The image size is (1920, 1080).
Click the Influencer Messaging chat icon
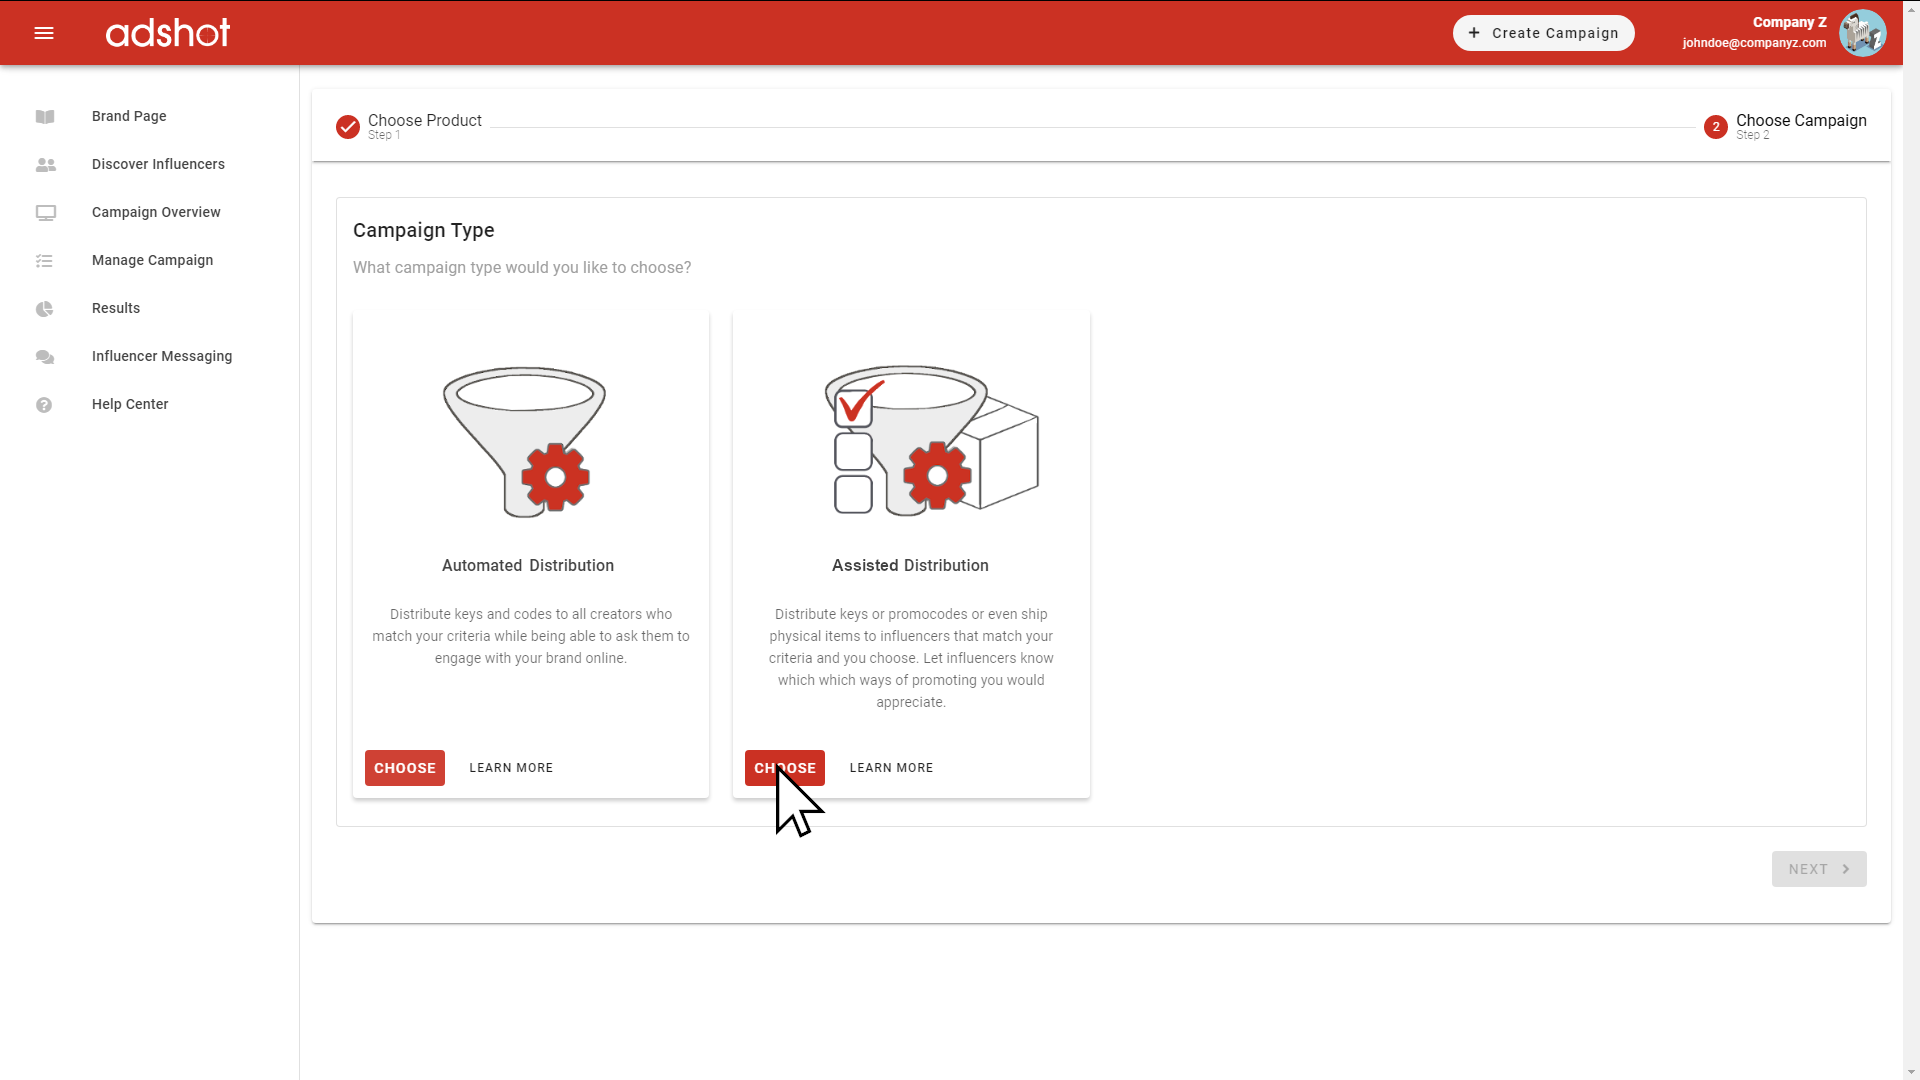[x=45, y=357]
